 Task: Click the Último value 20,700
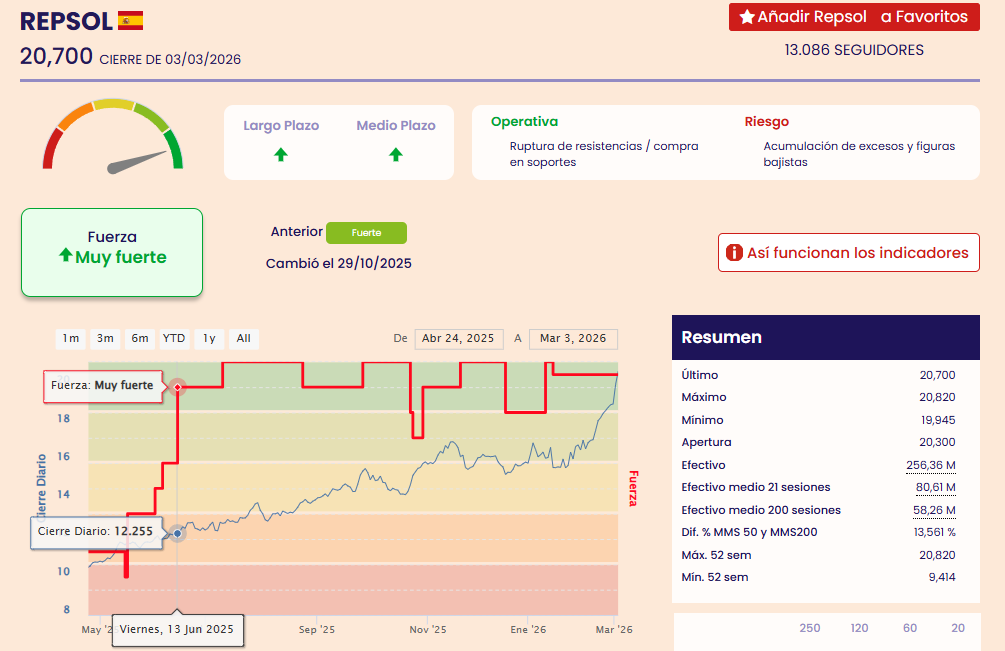pyautogui.click(x=937, y=375)
